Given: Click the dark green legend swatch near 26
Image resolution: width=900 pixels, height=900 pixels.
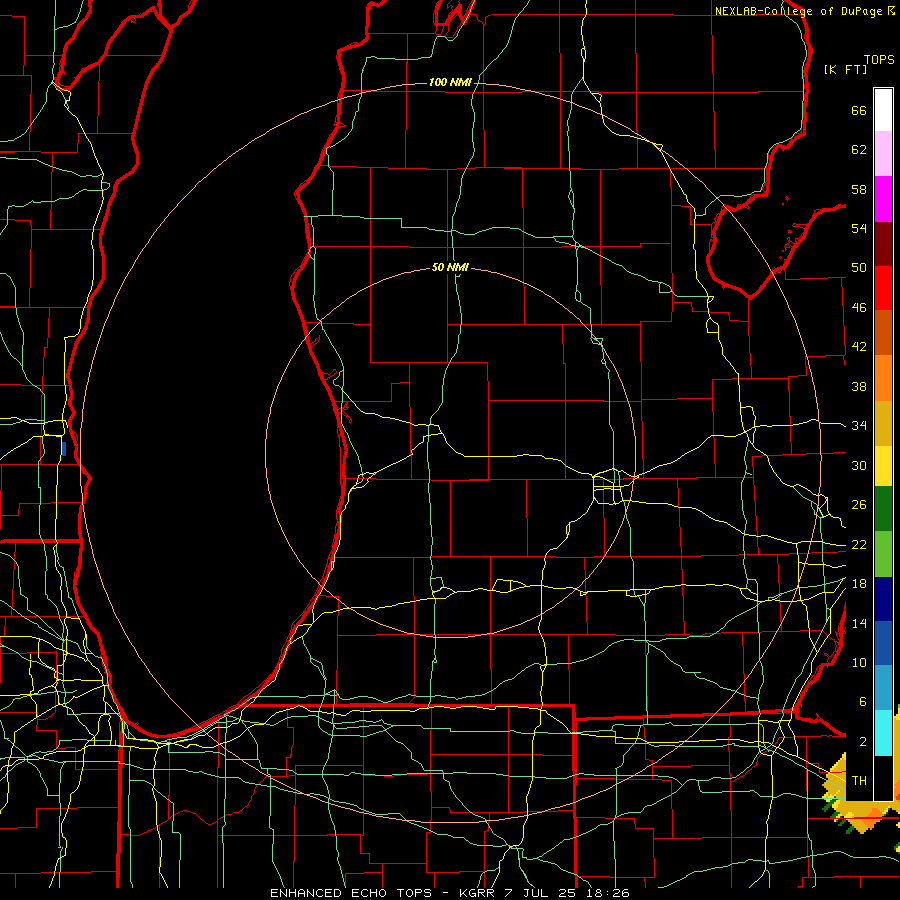Looking at the screenshot, I should point(883,509).
